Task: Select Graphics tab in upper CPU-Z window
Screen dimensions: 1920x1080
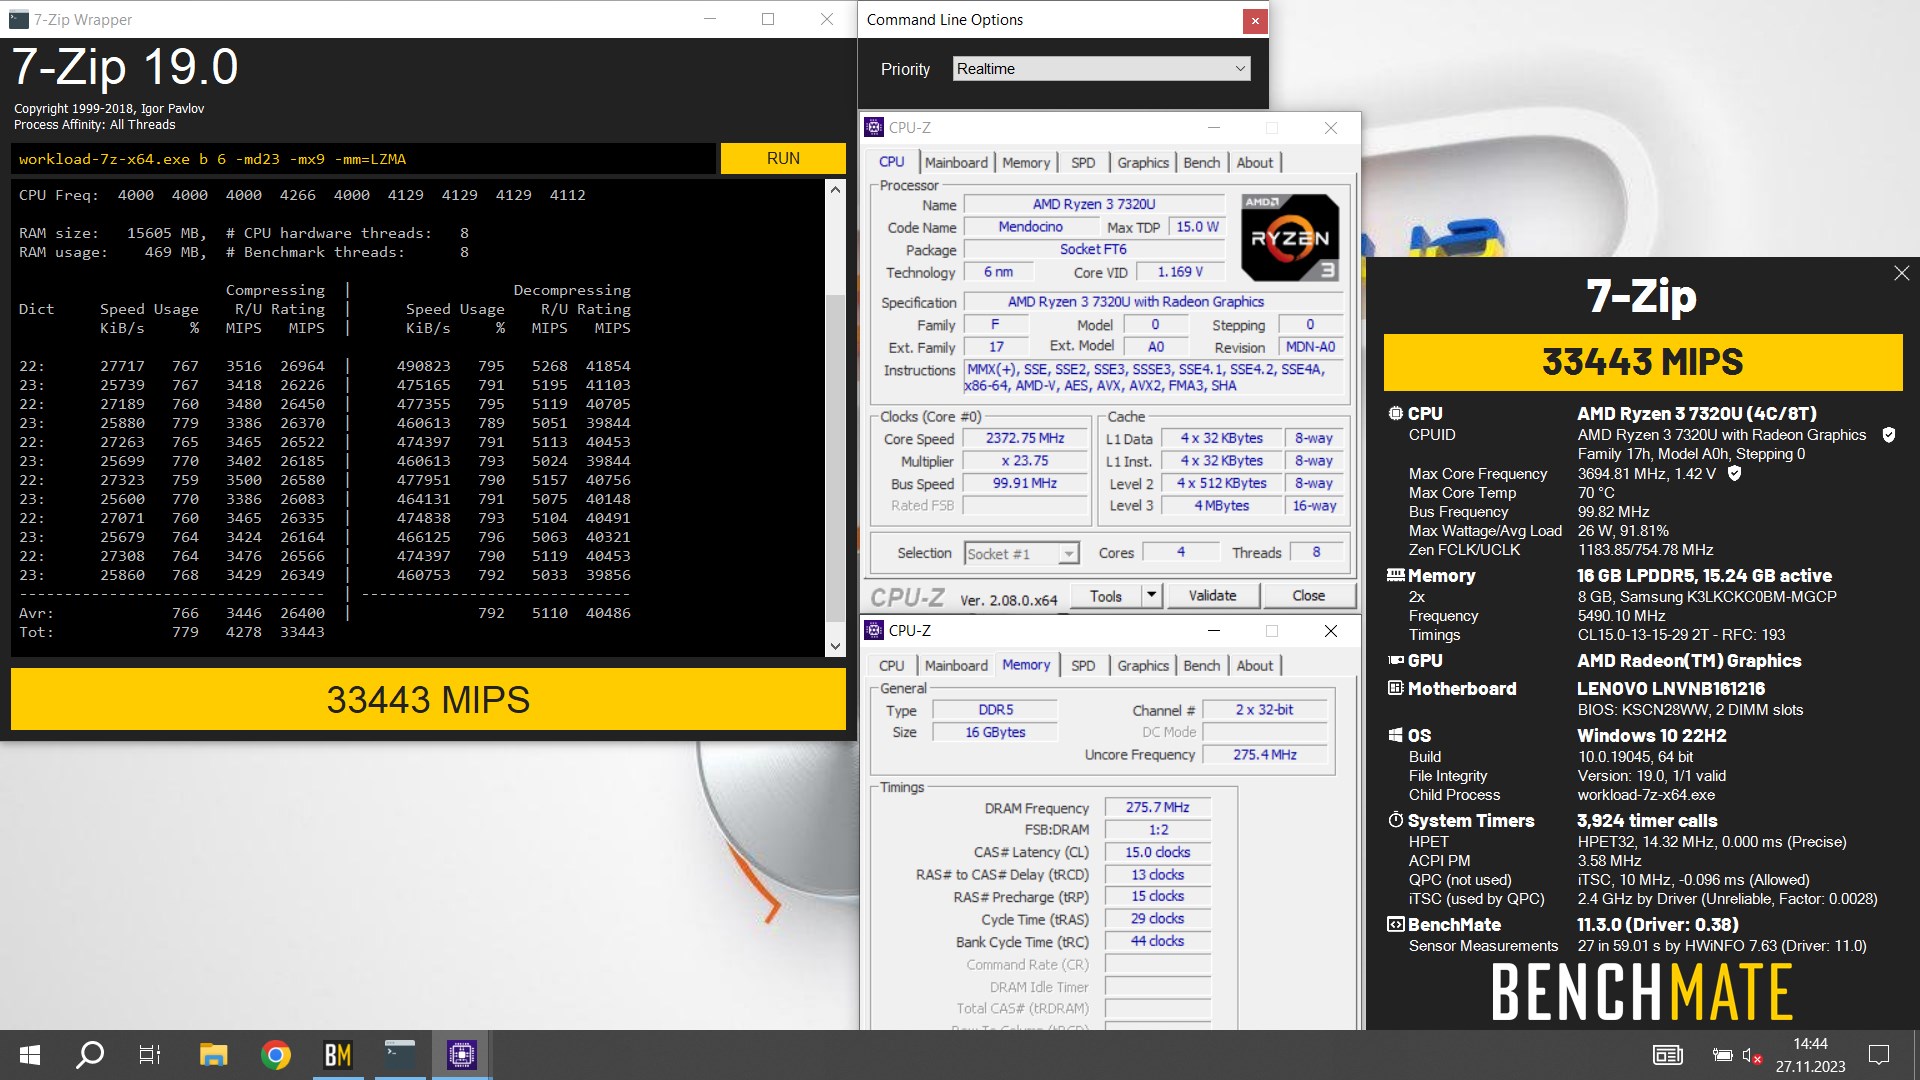Action: click(1143, 162)
